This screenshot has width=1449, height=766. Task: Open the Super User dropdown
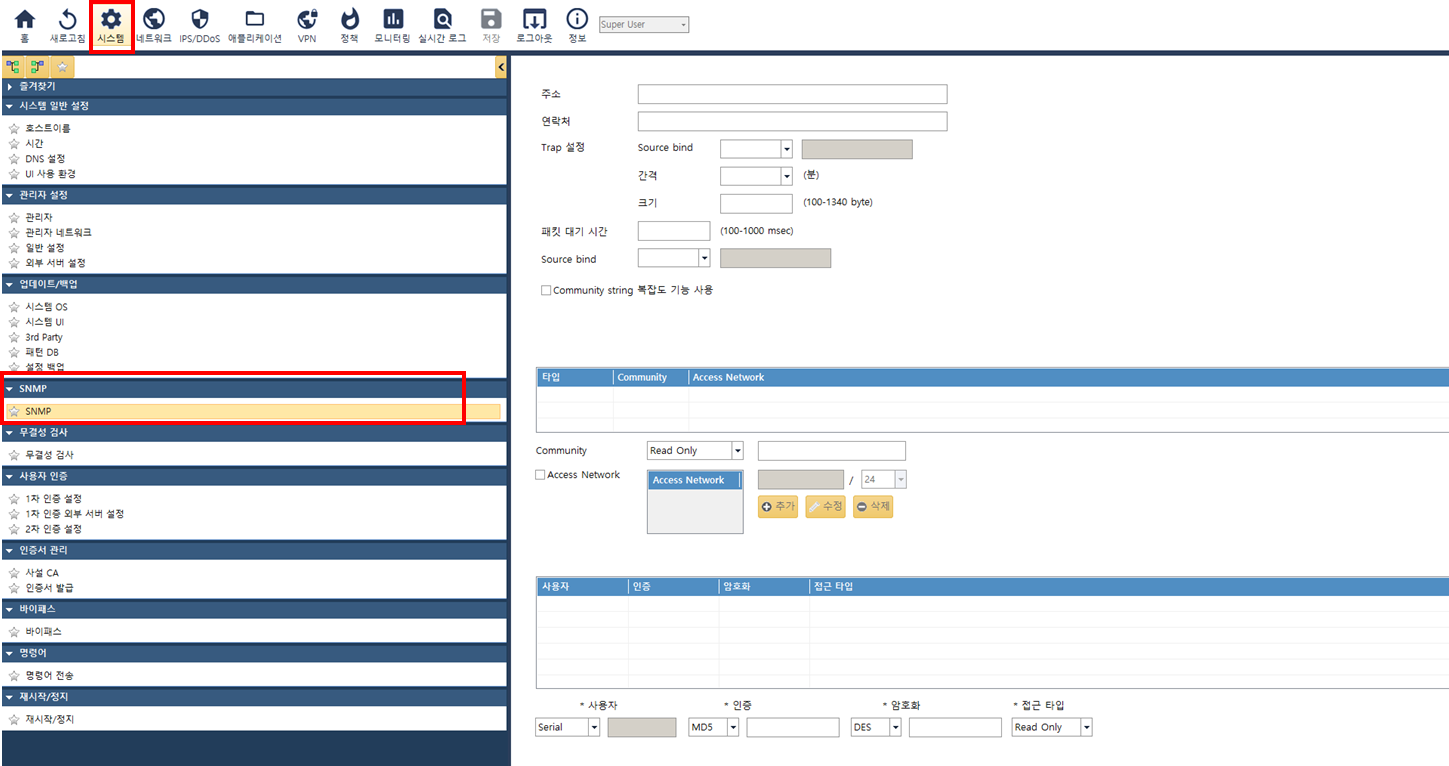click(643, 24)
